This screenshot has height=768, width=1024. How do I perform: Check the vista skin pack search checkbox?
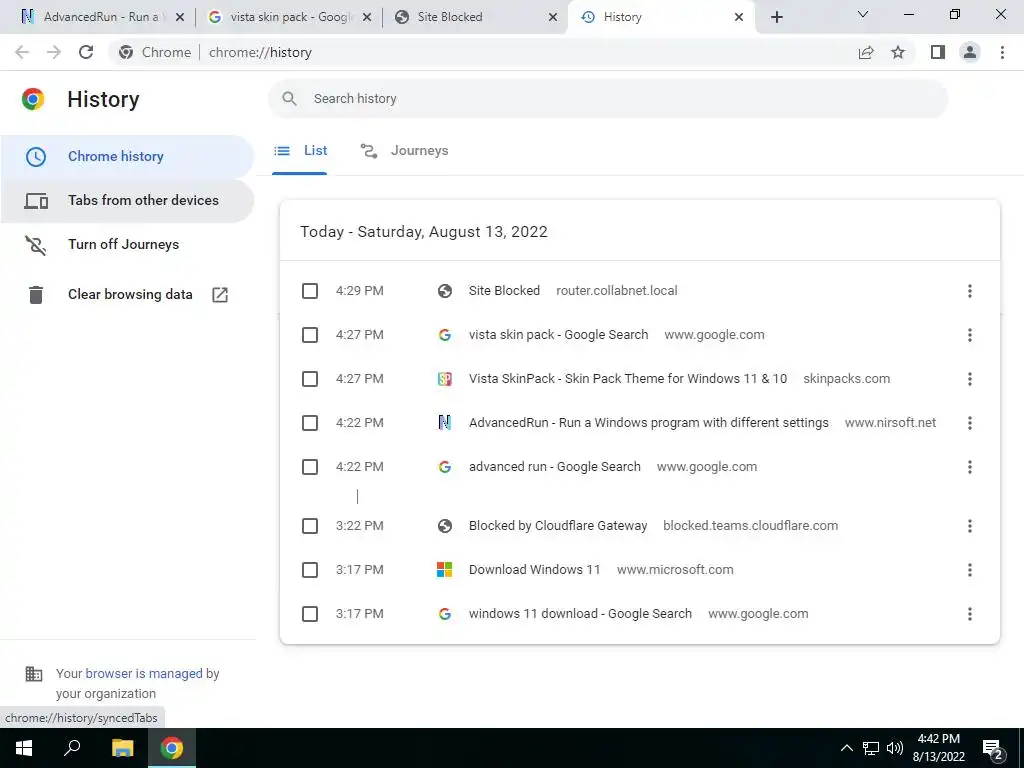(x=310, y=335)
